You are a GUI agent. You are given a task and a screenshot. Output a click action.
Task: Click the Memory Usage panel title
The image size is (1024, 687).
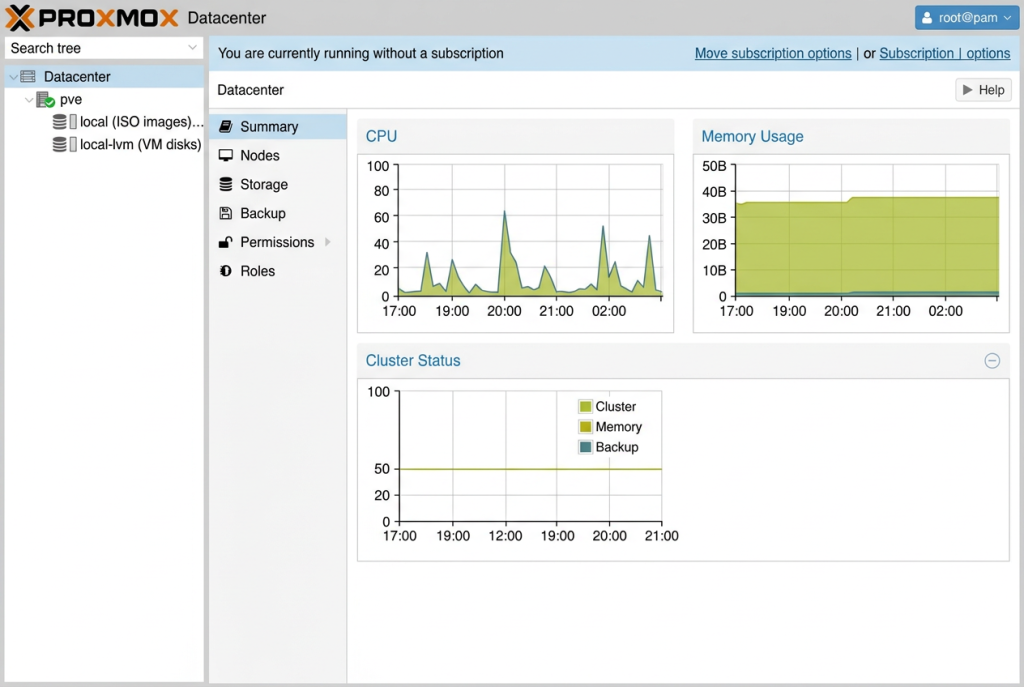752,136
